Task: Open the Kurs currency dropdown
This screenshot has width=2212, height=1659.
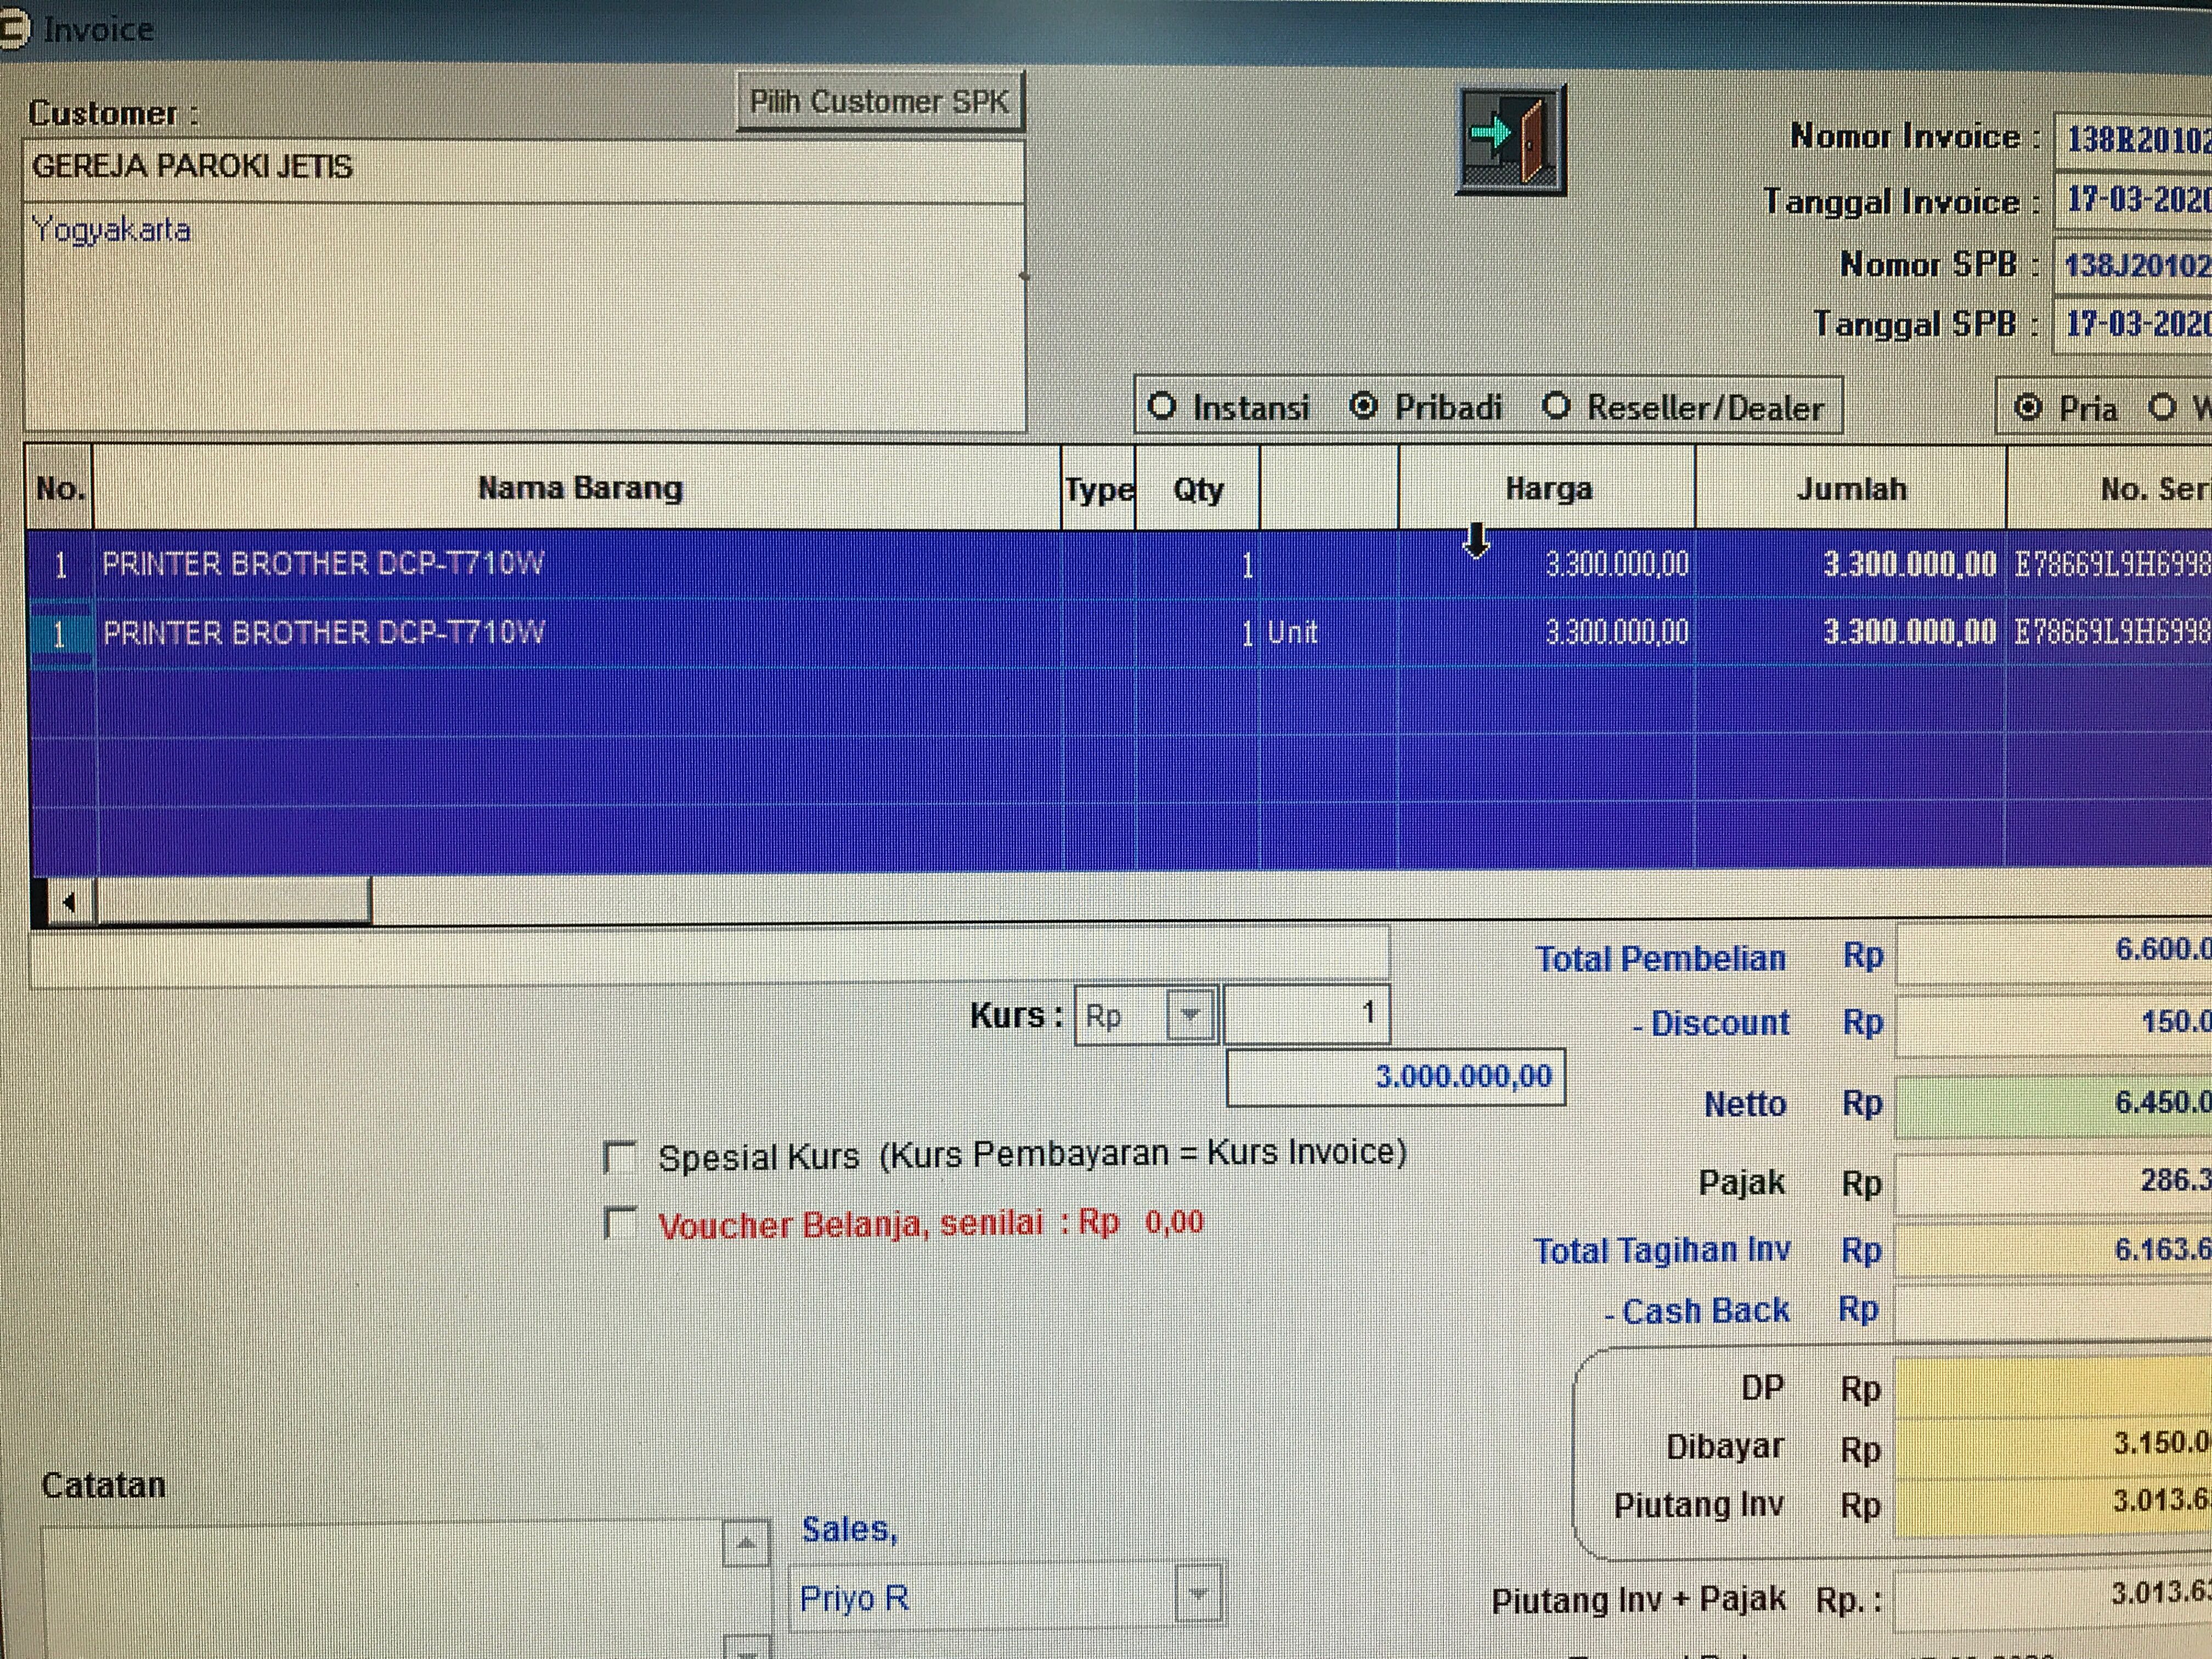Action: click(1189, 1016)
